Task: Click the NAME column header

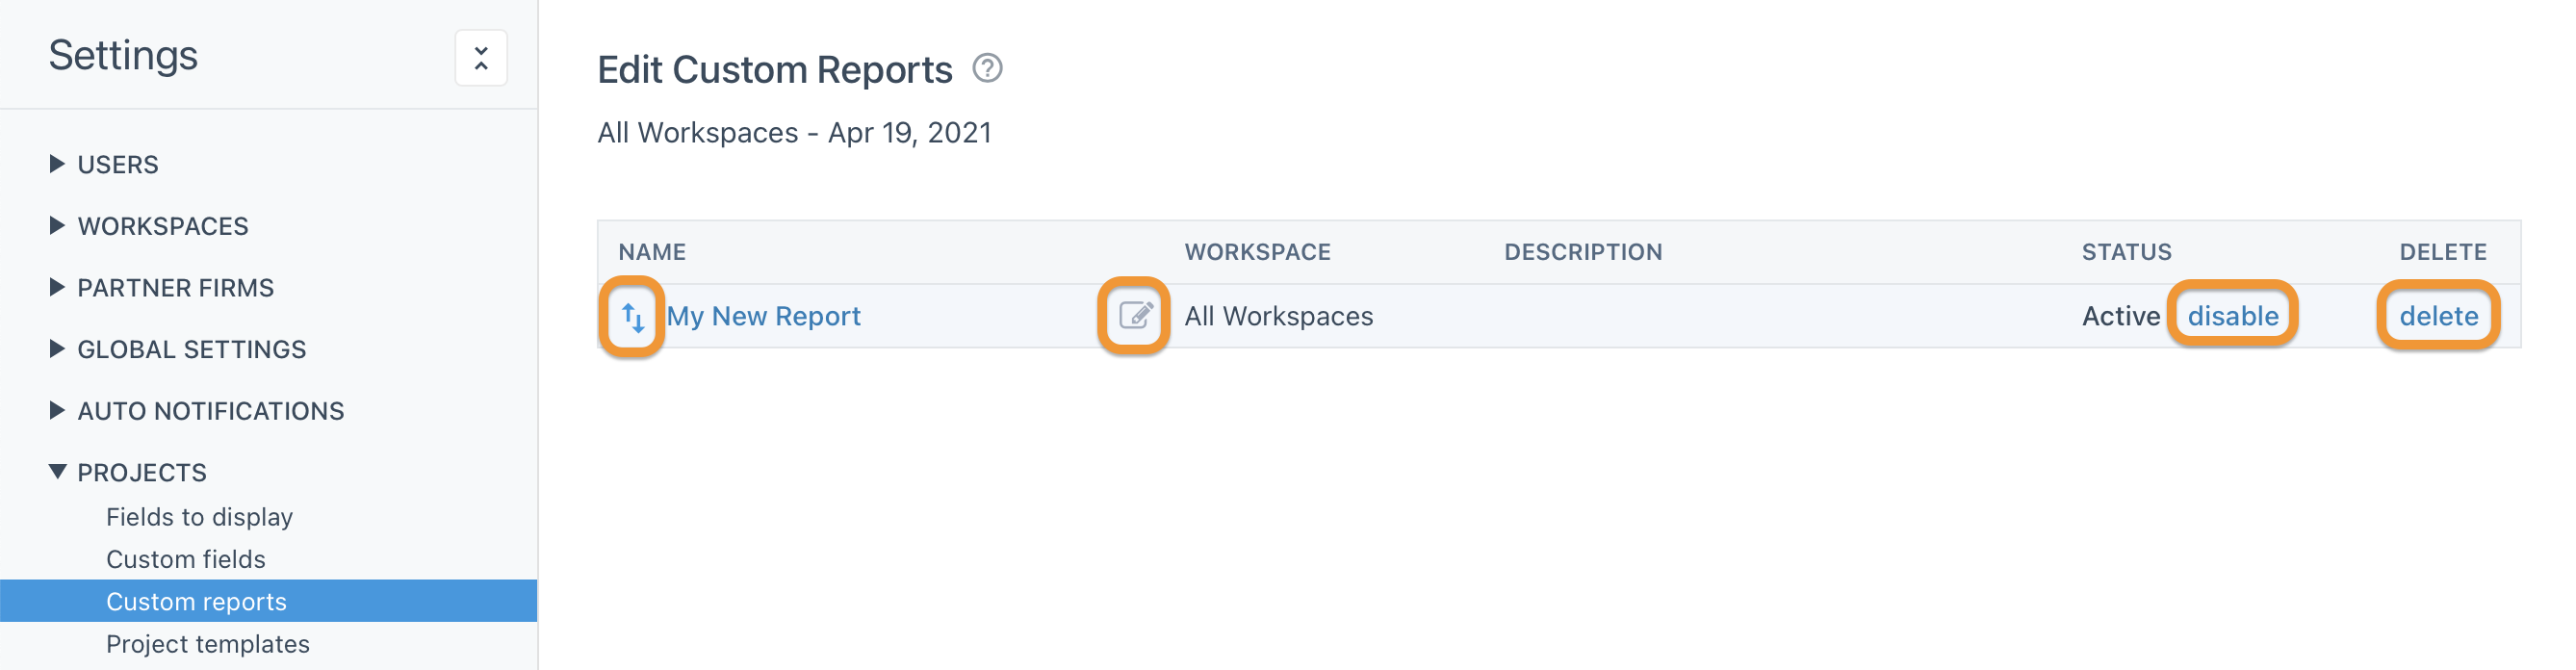Action: point(650,252)
